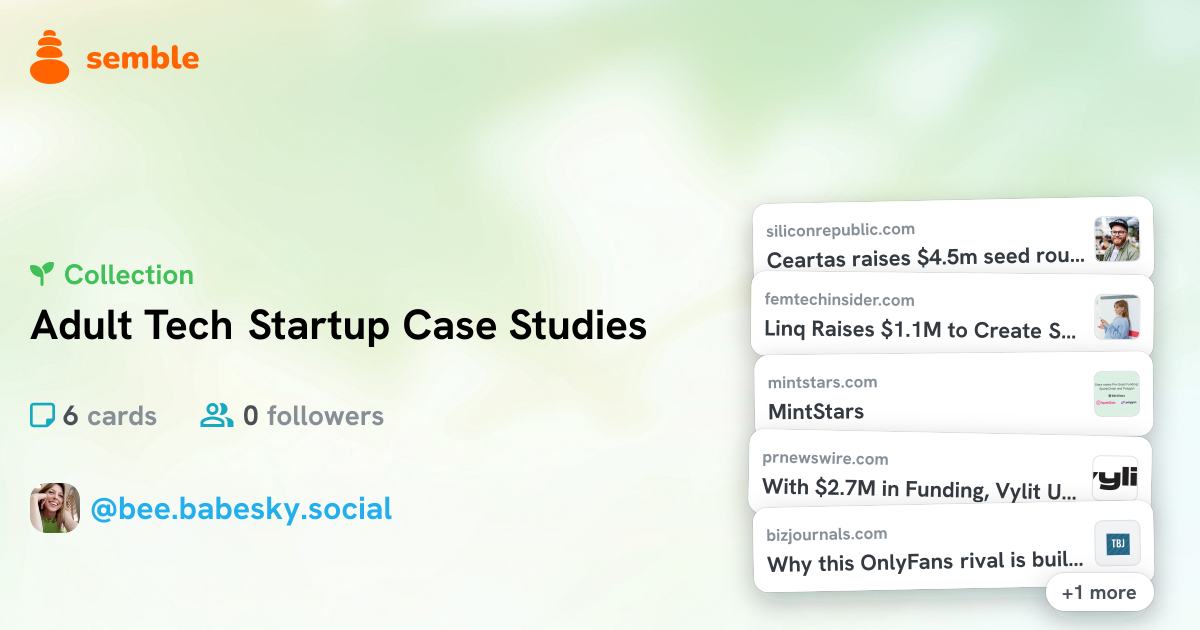1200x630 pixels.
Task: Click the mintstars.com card thumbnail
Action: (1116, 394)
